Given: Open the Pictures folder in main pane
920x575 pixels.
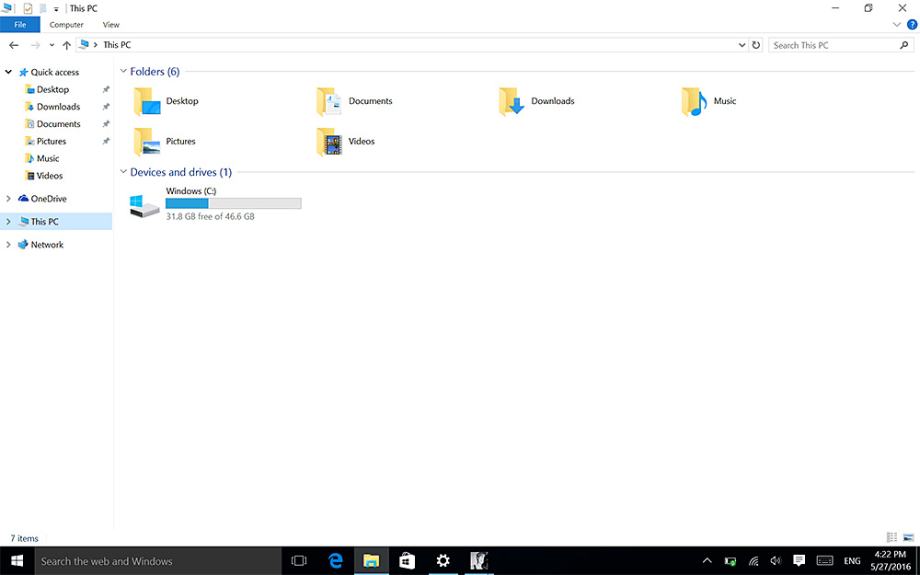Looking at the screenshot, I should point(164,141).
